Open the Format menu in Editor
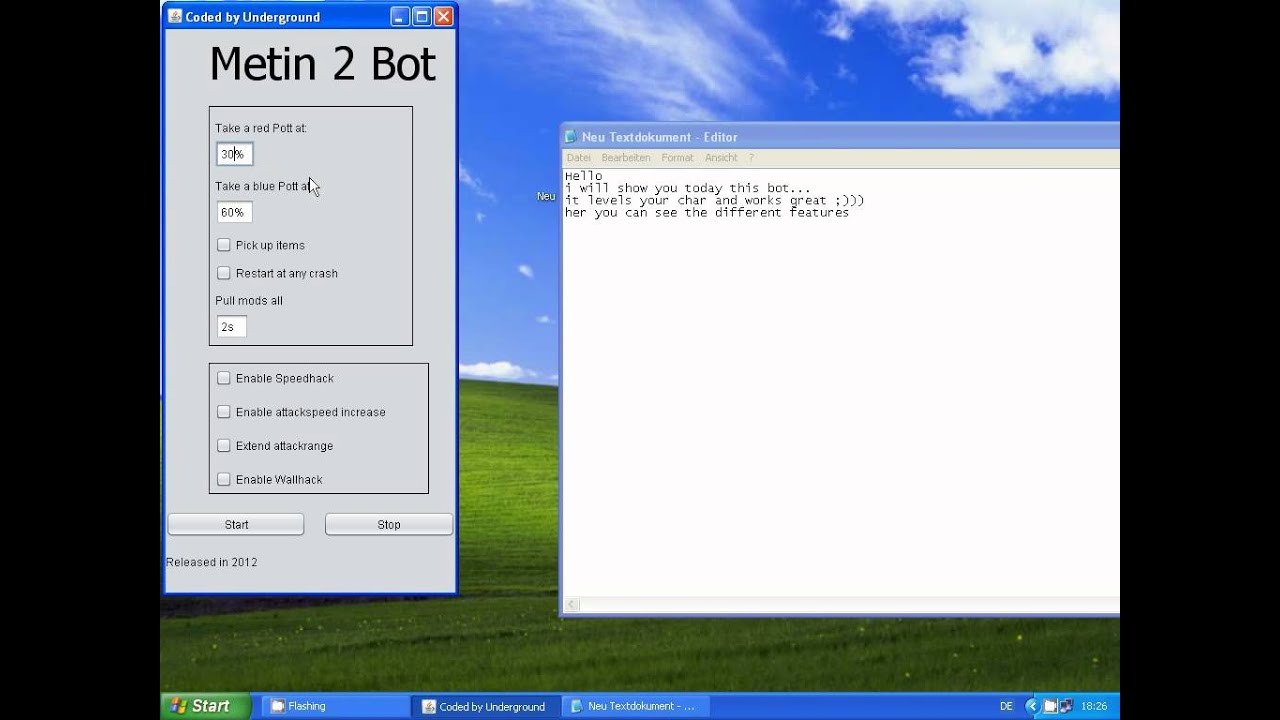The width and height of the screenshot is (1280, 720). pos(677,158)
